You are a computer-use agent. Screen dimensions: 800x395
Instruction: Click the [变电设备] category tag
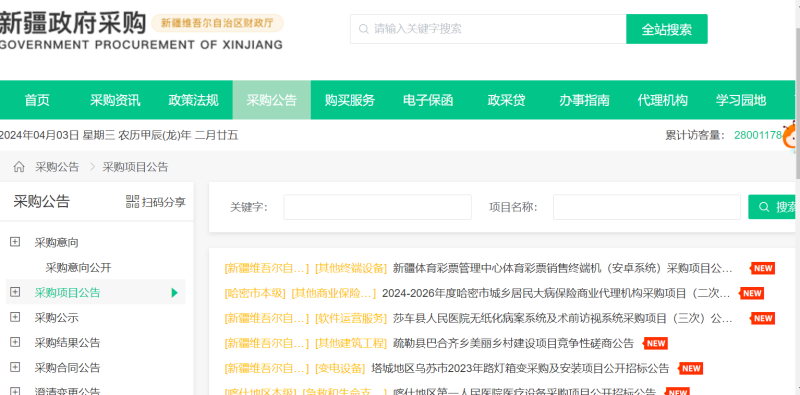340,368
